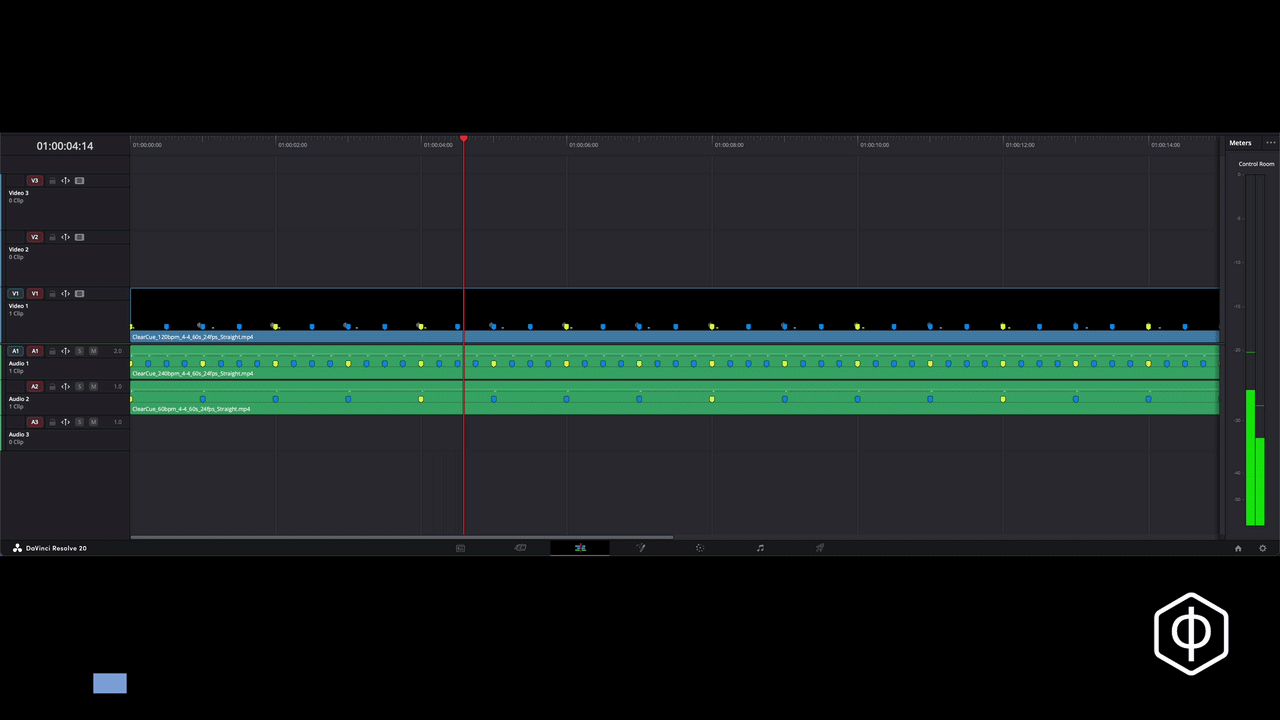Image resolution: width=1280 pixels, height=720 pixels.
Task: Lock the Video 1 track
Action: 52,294
